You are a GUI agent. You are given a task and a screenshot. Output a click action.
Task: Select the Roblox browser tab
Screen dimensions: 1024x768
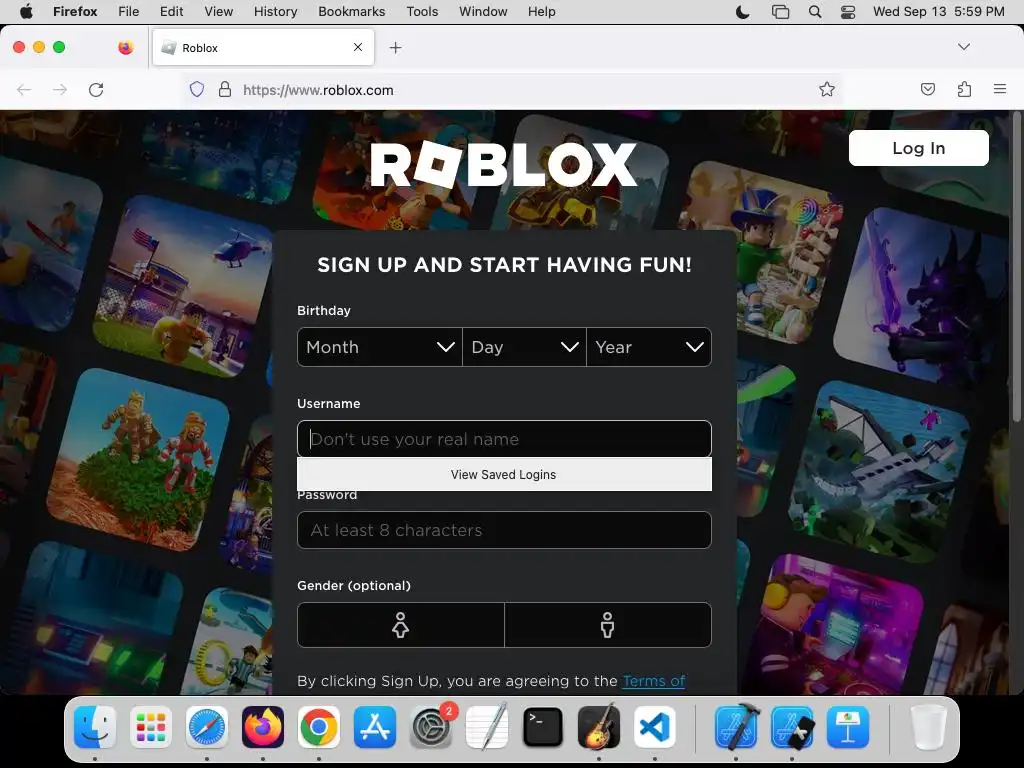point(263,48)
